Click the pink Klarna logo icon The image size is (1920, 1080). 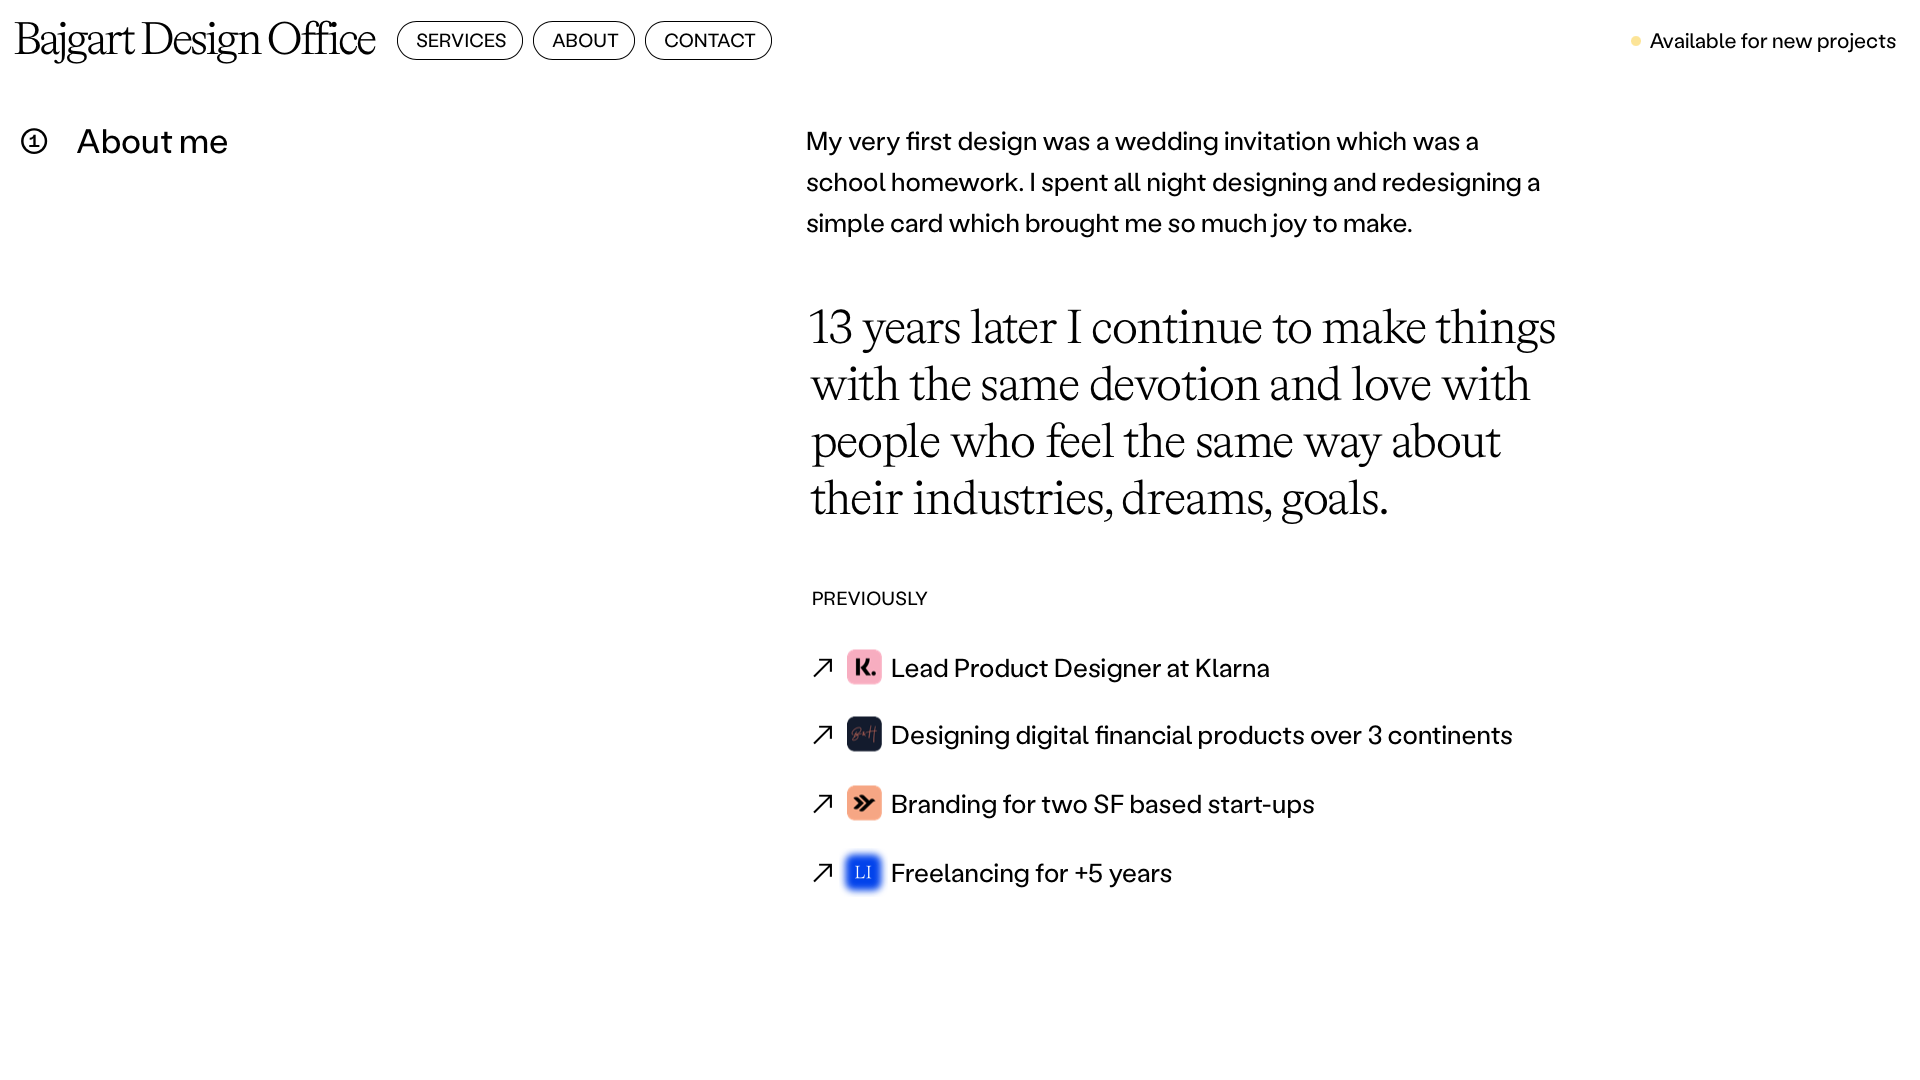864,667
